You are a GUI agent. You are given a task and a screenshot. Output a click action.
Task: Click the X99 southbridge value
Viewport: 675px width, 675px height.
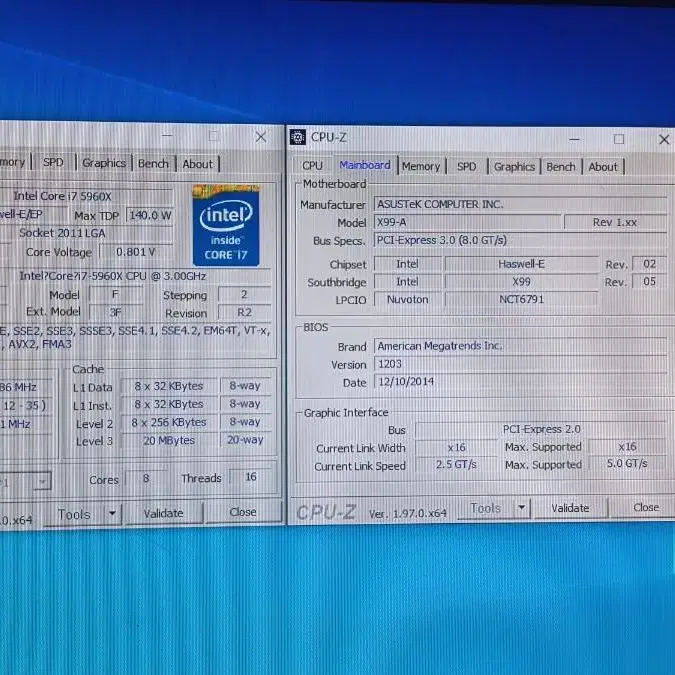click(x=521, y=282)
